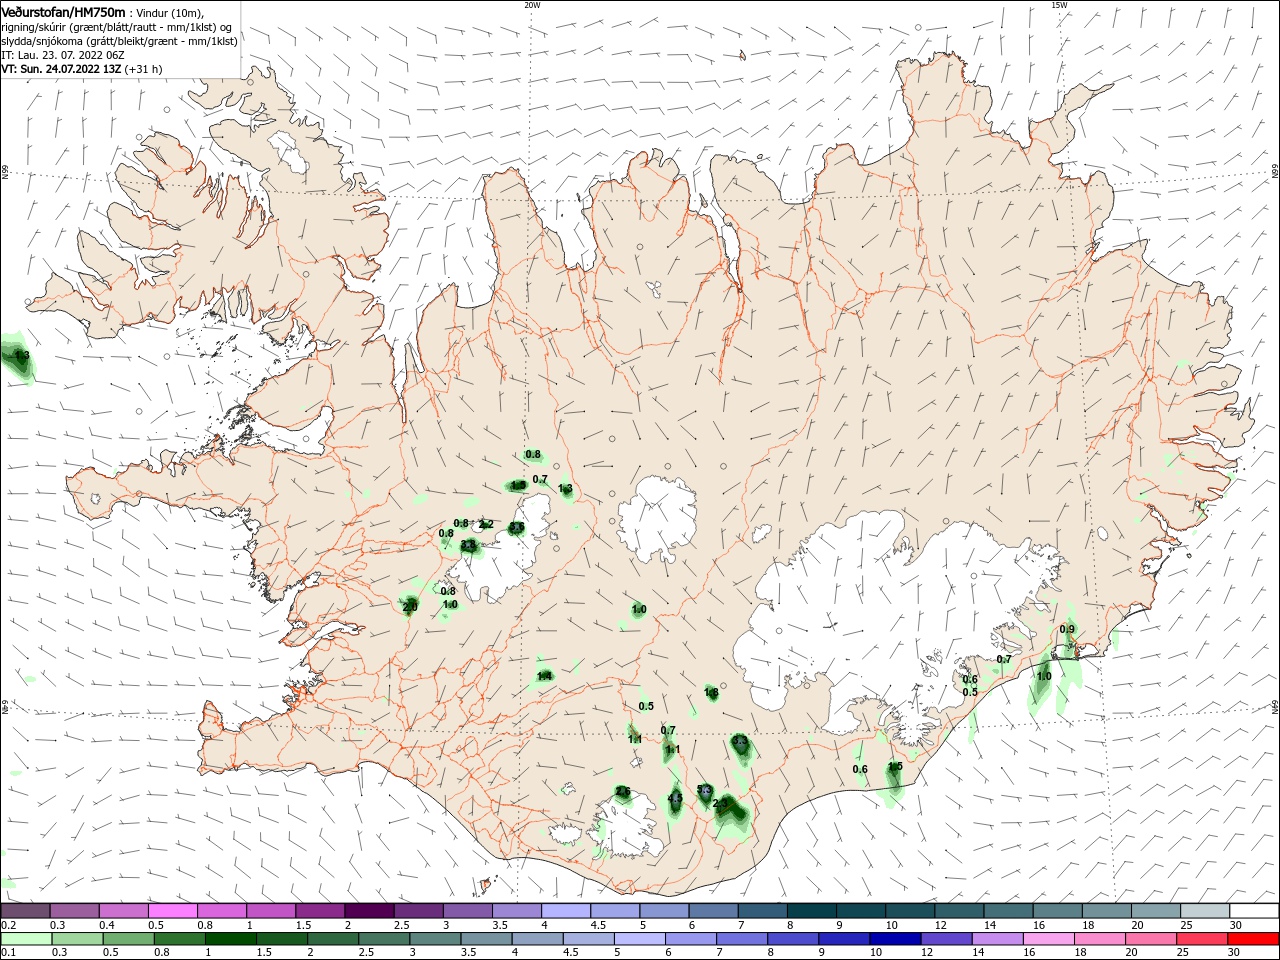Click the 2.2 precipitation value
This screenshot has width=1280, height=960.
pos(486,524)
